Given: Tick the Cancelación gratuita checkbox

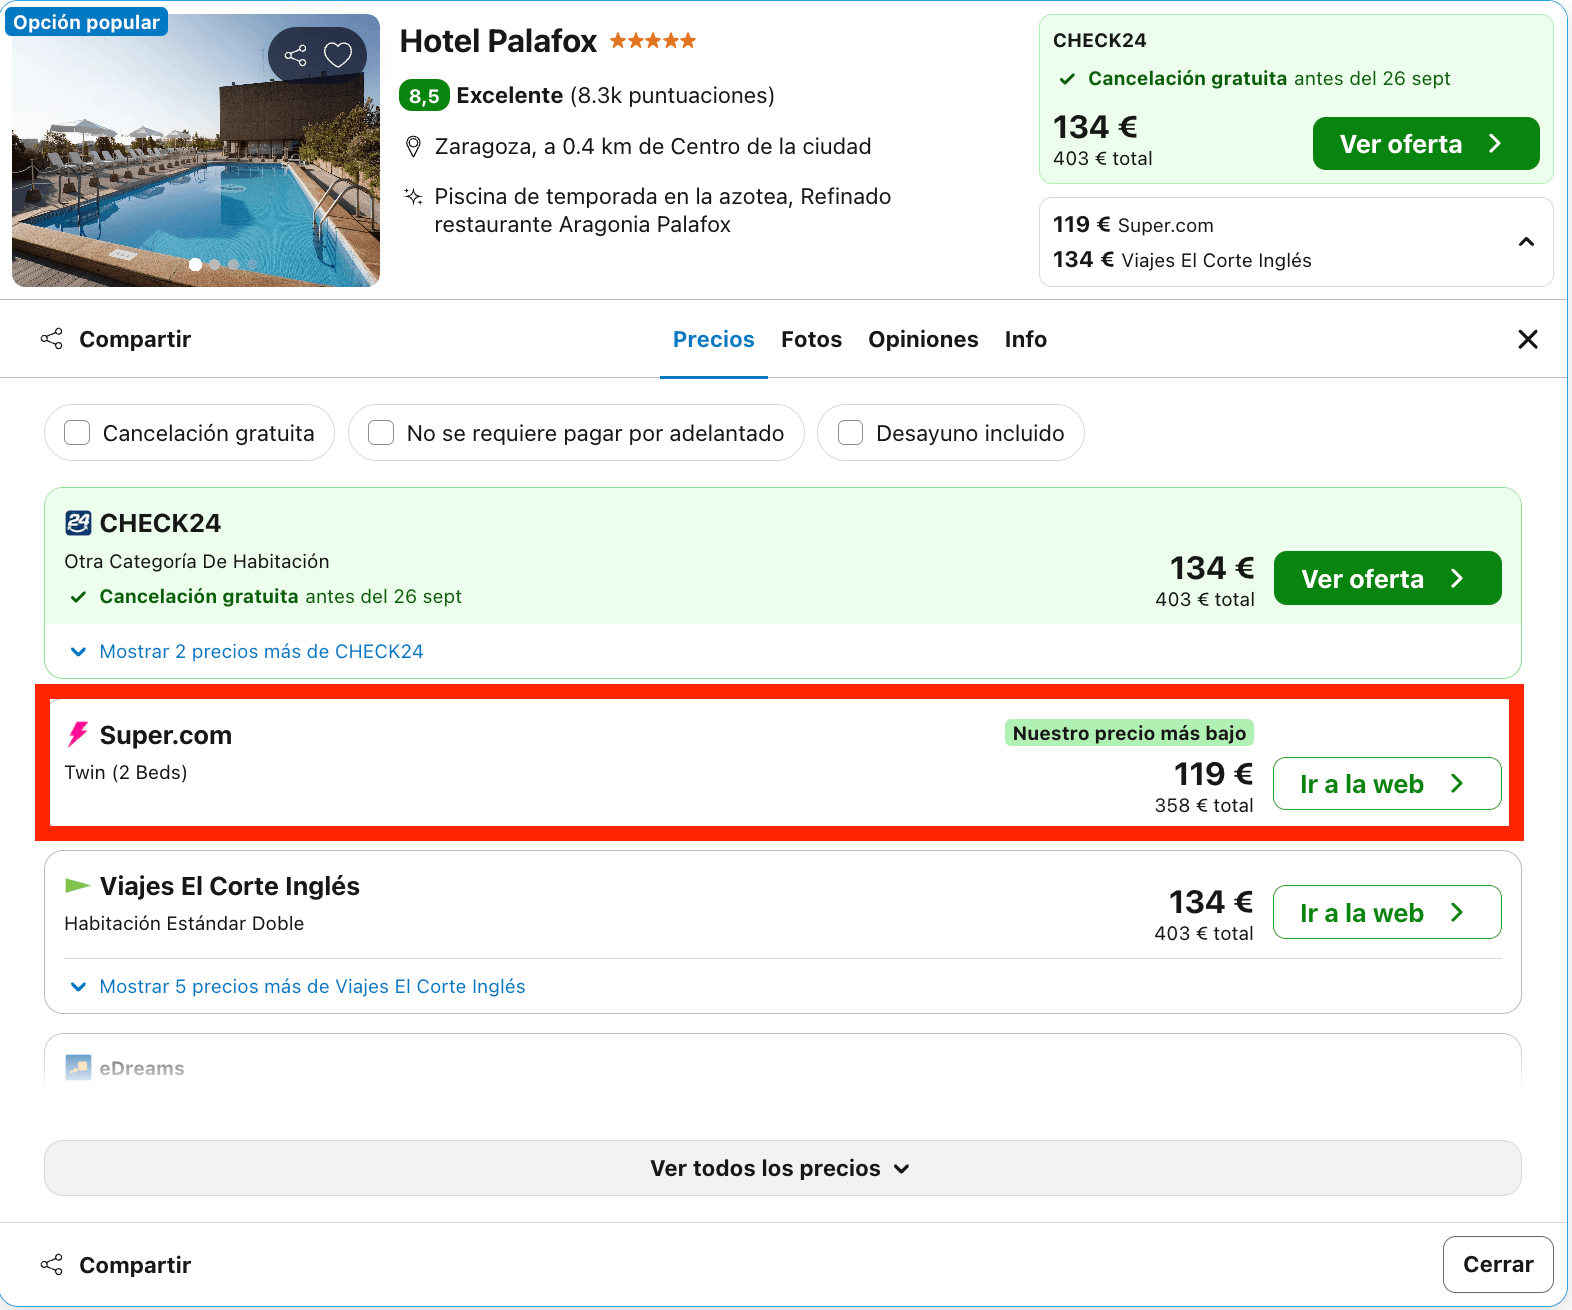Looking at the screenshot, I should (77, 433).
